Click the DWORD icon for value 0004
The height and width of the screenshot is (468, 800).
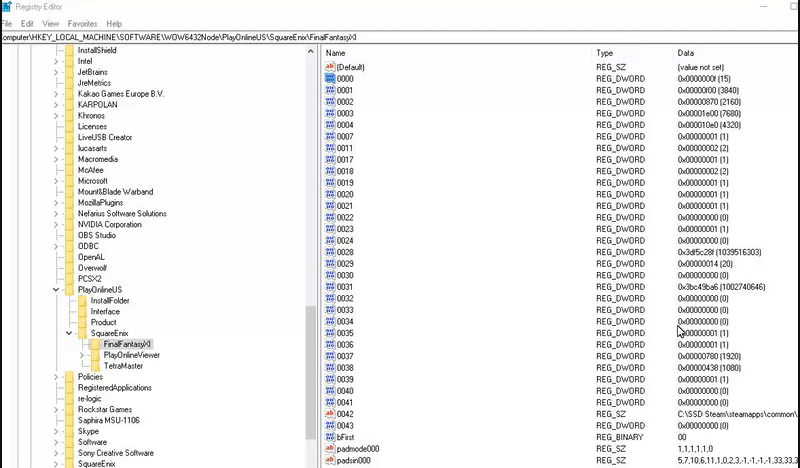[x=330, y=125]
